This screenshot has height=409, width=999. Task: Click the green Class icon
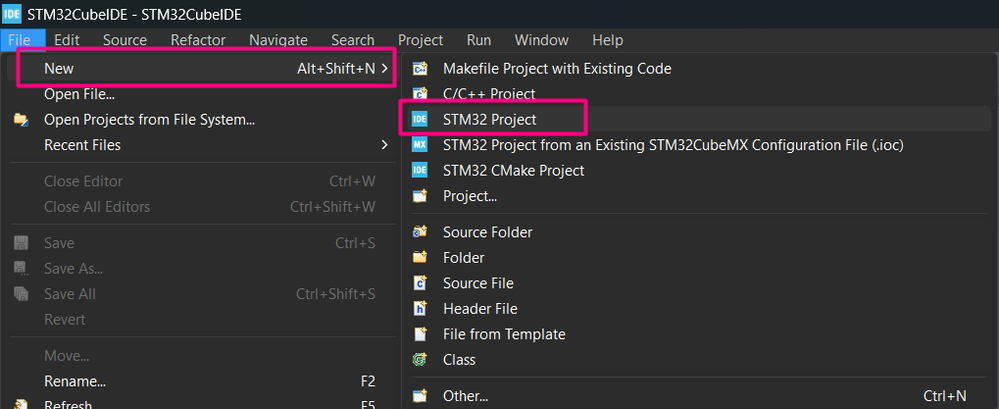[x=420, y=360]
